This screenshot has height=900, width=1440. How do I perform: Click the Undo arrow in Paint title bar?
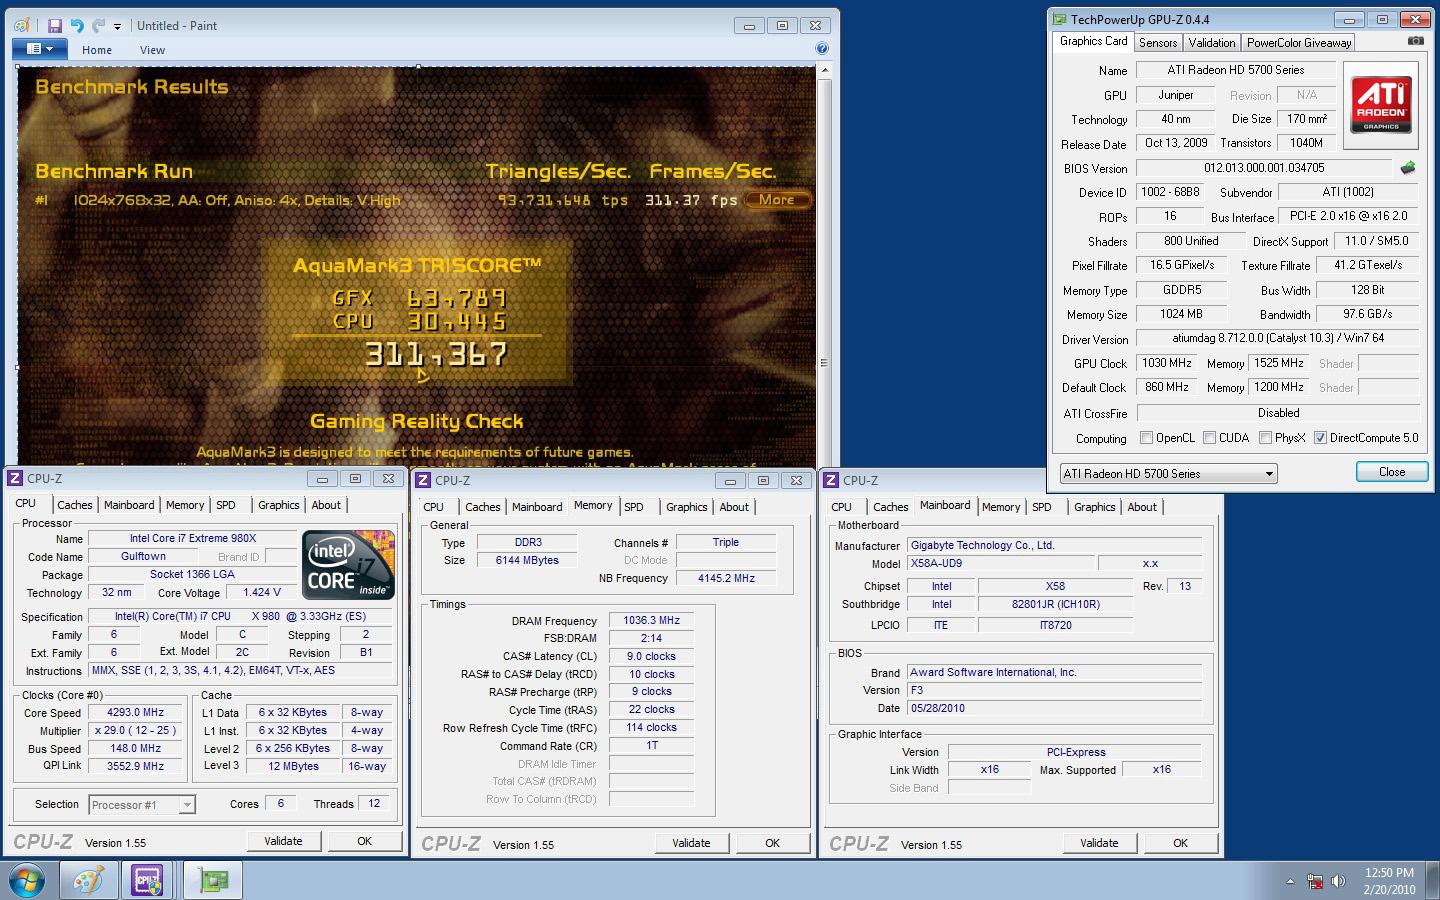click(77, 26)
